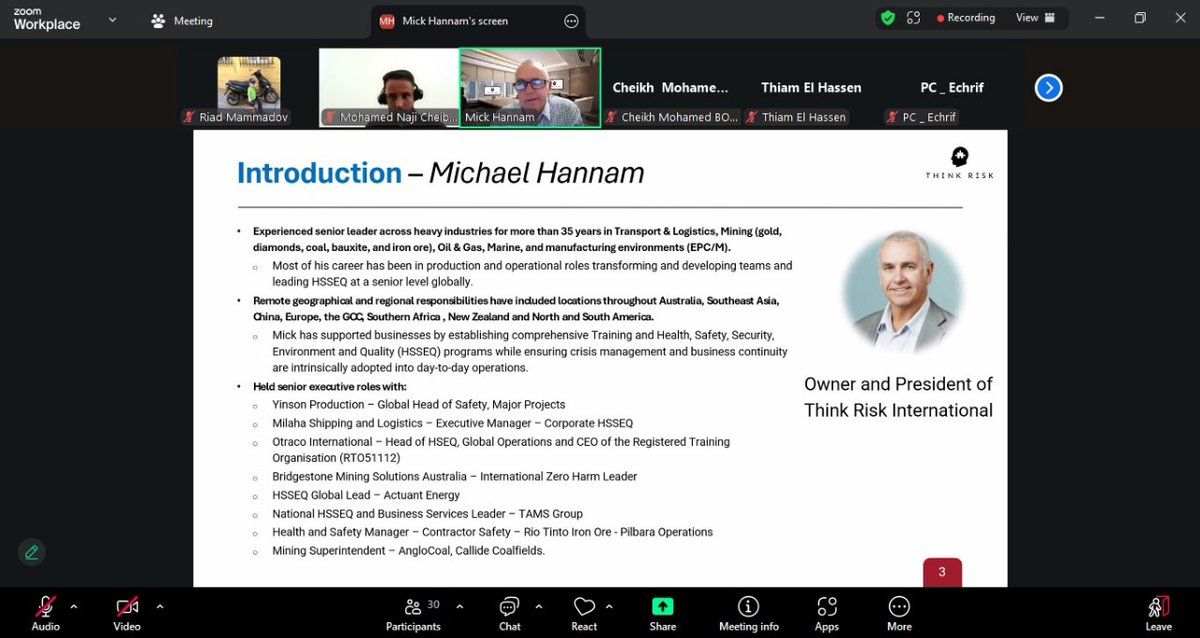The width and height of the screenshot is (1200, 638).
Task: Select the Mick Hannam's screen tab
Action: tap(478, 21)
